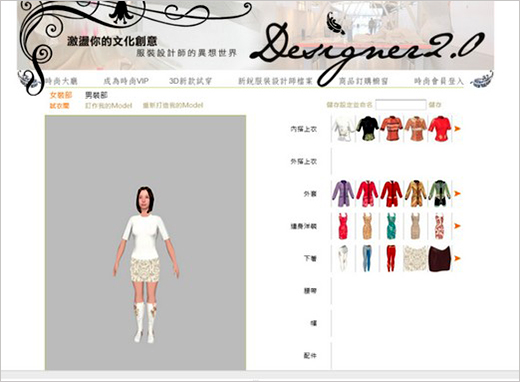Click the Designer2.0 banner logo
The height and width of the screenshot is (382, 520).
pos(367,50)
